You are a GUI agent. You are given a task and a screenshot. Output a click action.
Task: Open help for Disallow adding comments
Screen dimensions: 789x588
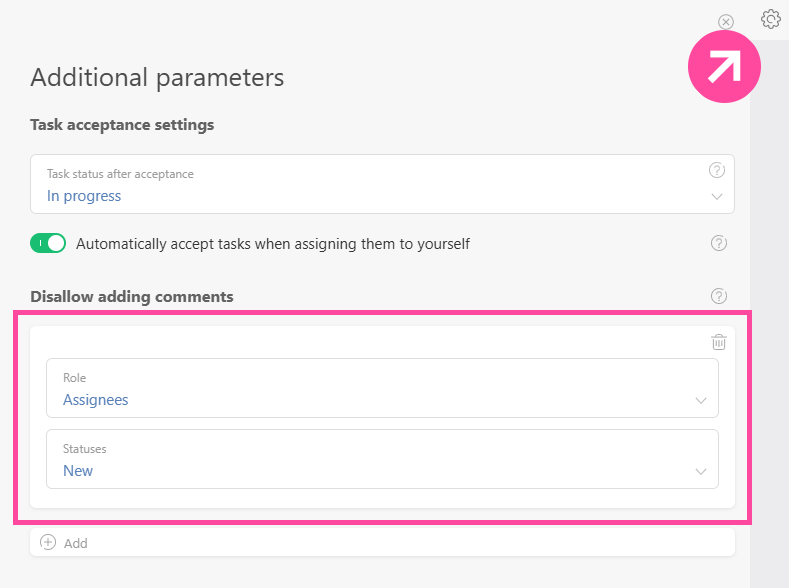718,296
